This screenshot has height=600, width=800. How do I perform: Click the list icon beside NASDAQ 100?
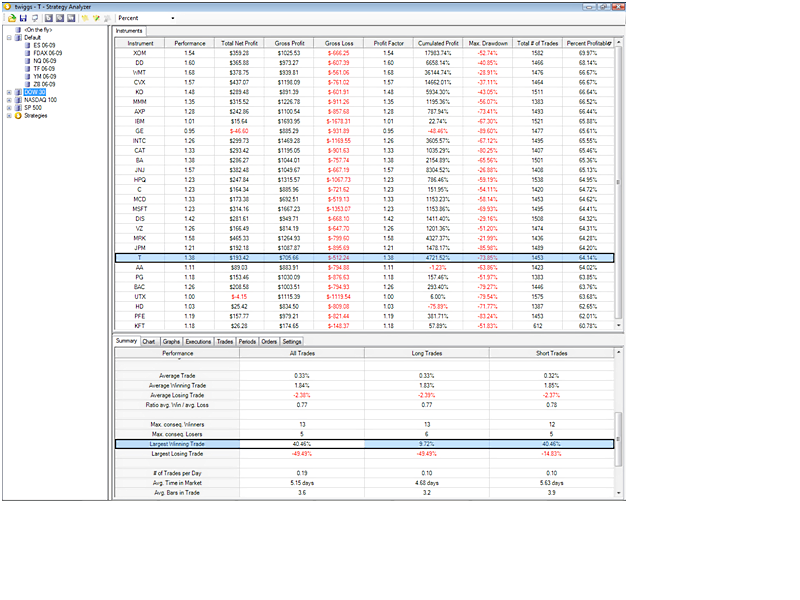pyautogui.click(x=18, y=100)
